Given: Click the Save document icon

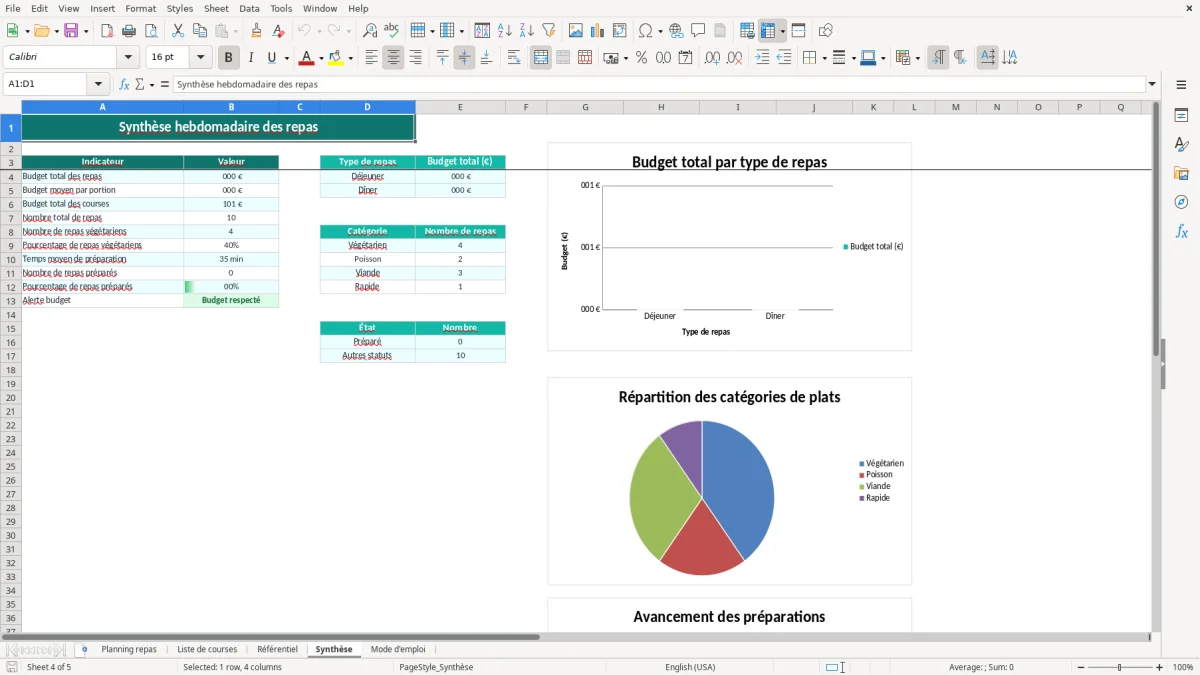Looking at the screenshot, I should [71, 31].
